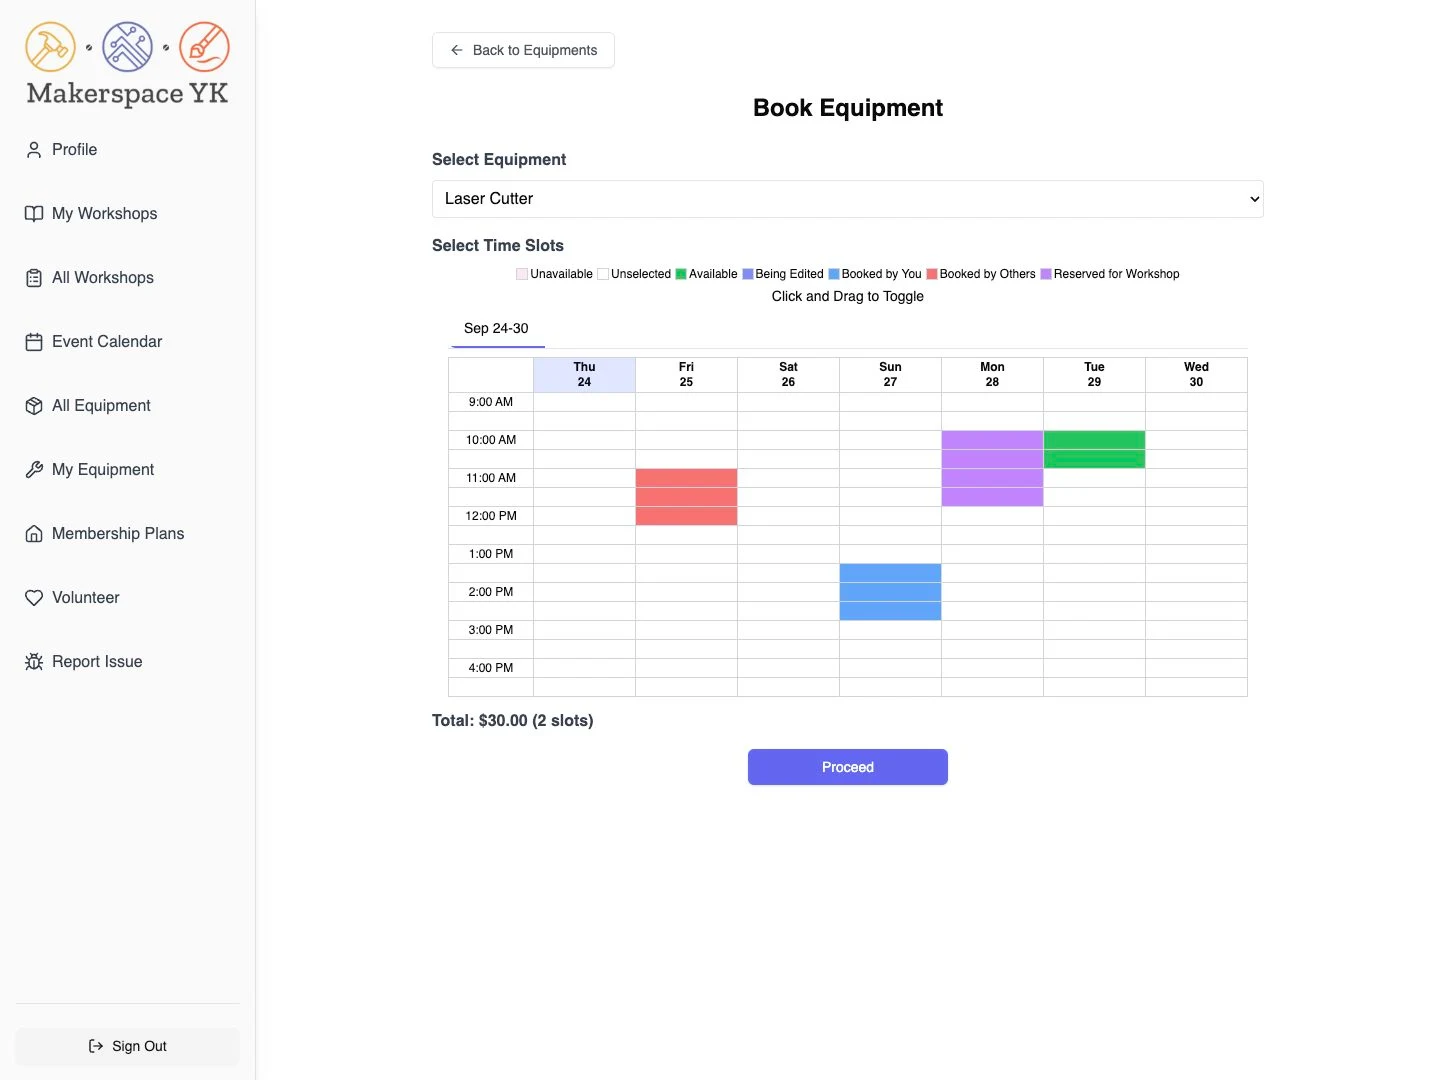Viewport: 1440px width, 1080px height.
Task: Click All Workshops clipboard icon
Action: [x=34, y=278]
